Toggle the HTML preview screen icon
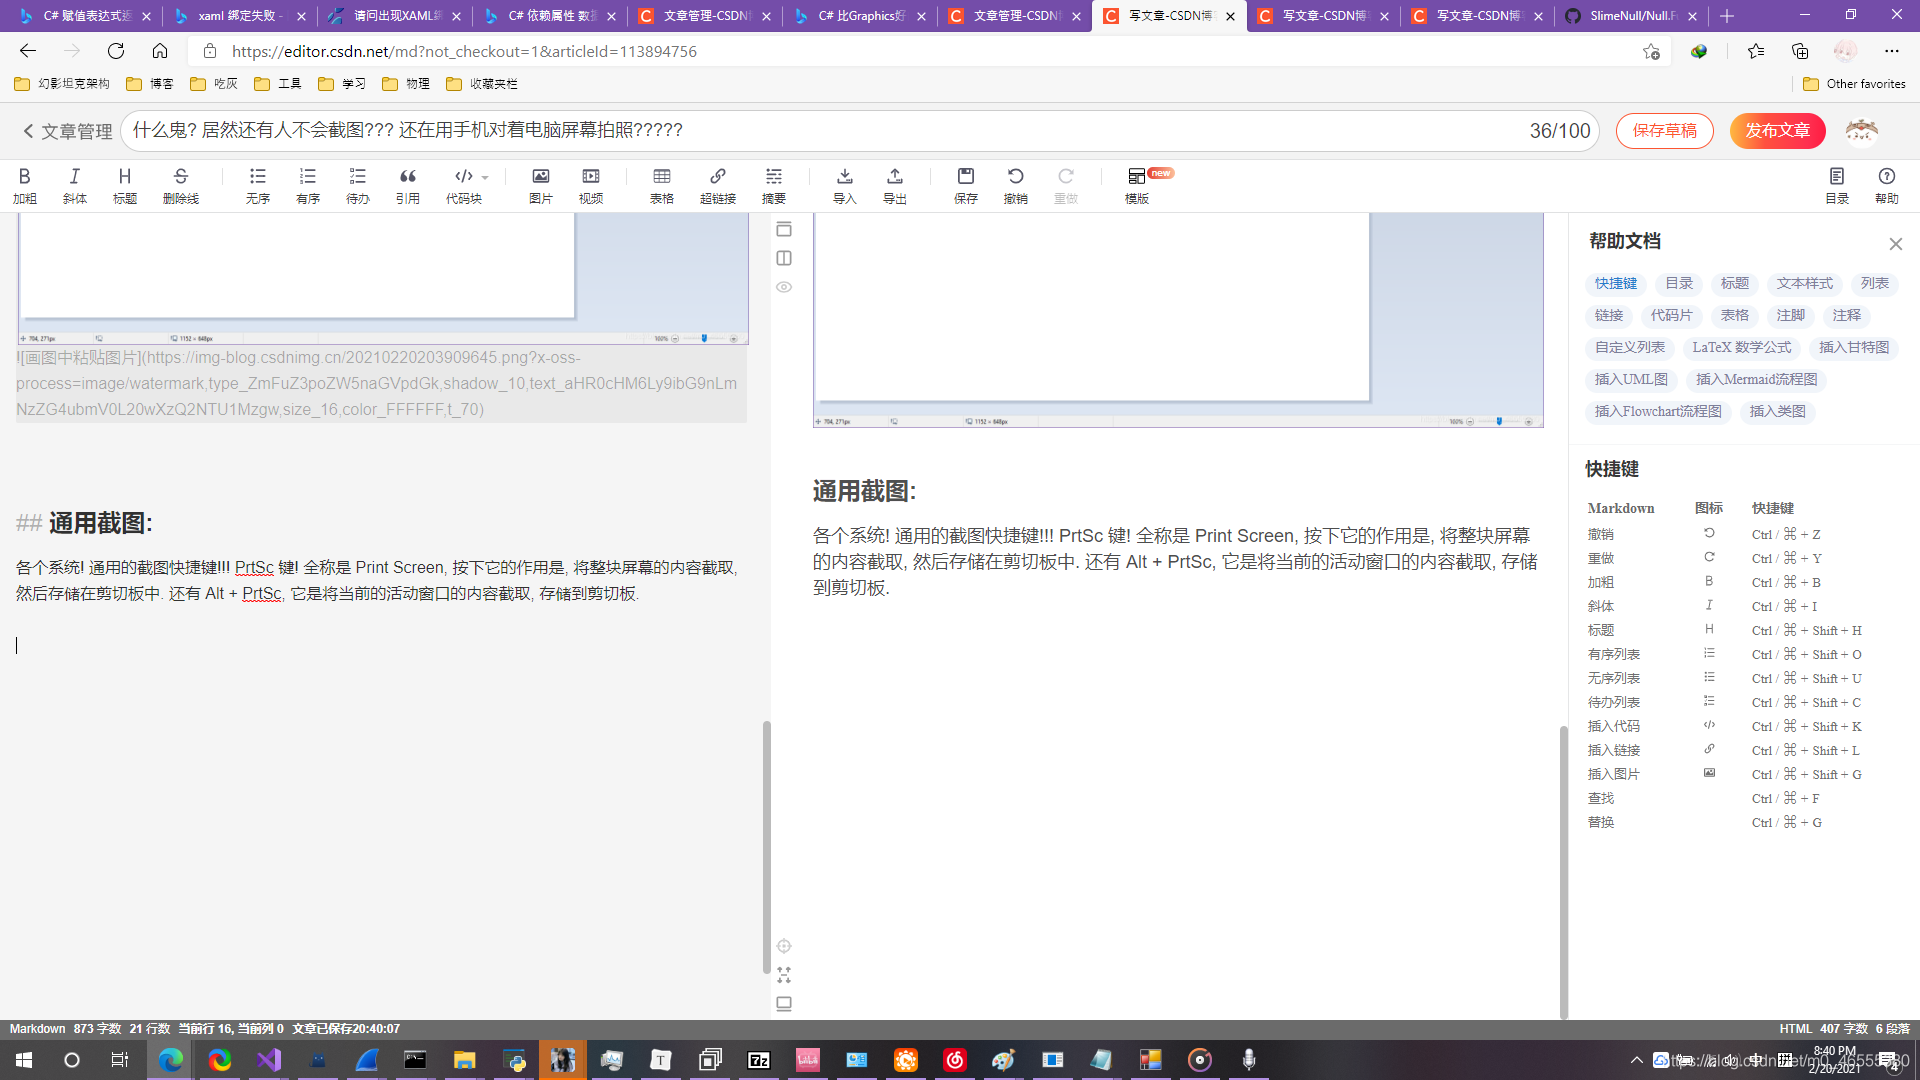Image resolution: width=1920 pixels, height=1080 pixels. (x=784, y=1004)
